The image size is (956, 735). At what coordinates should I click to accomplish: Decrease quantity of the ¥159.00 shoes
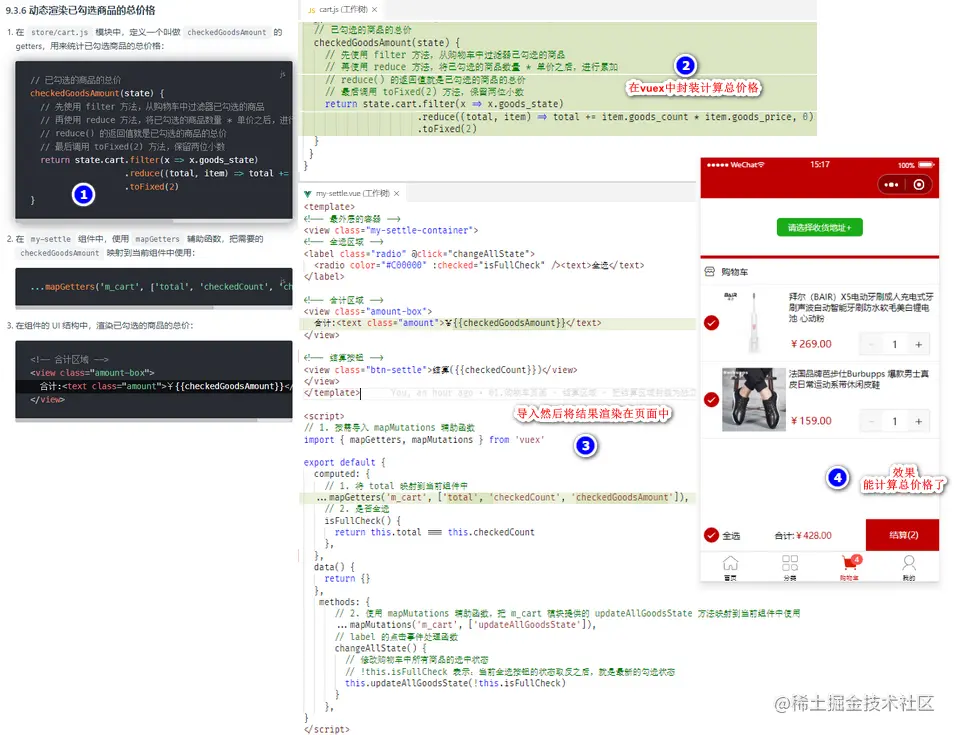(871, 421)
